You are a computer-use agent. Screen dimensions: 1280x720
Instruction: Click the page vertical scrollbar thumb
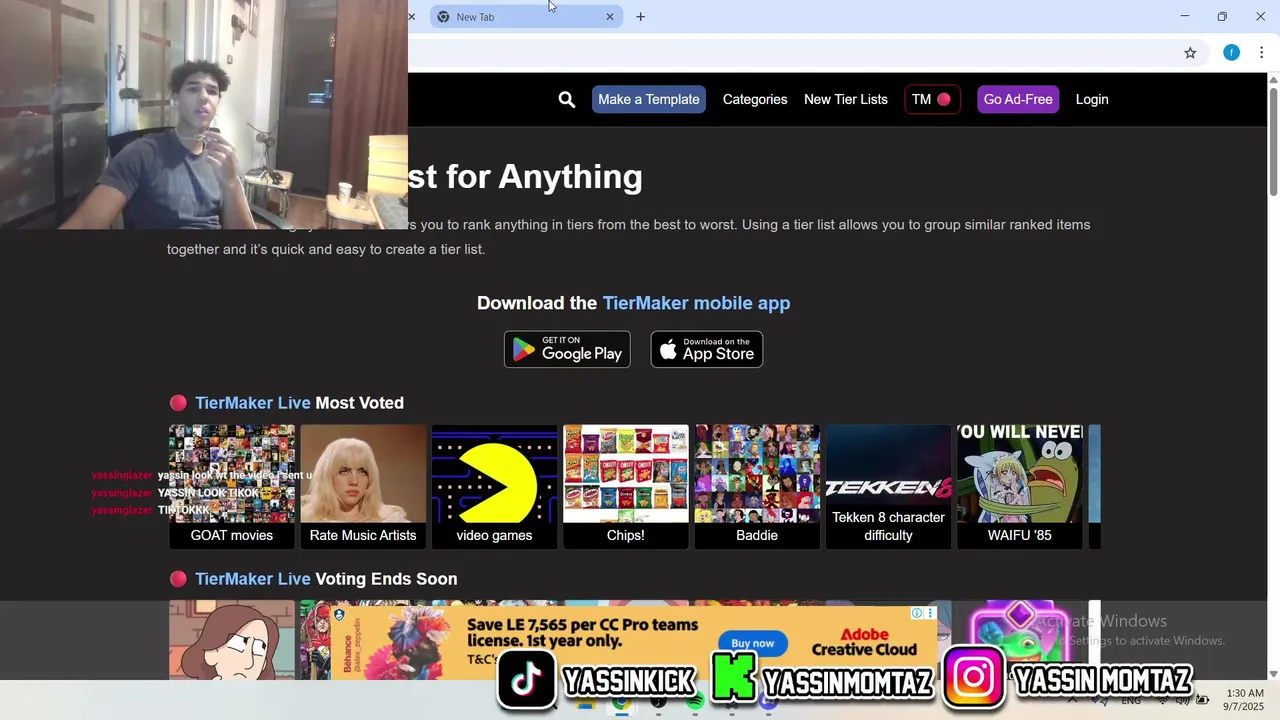[1273, 142]
